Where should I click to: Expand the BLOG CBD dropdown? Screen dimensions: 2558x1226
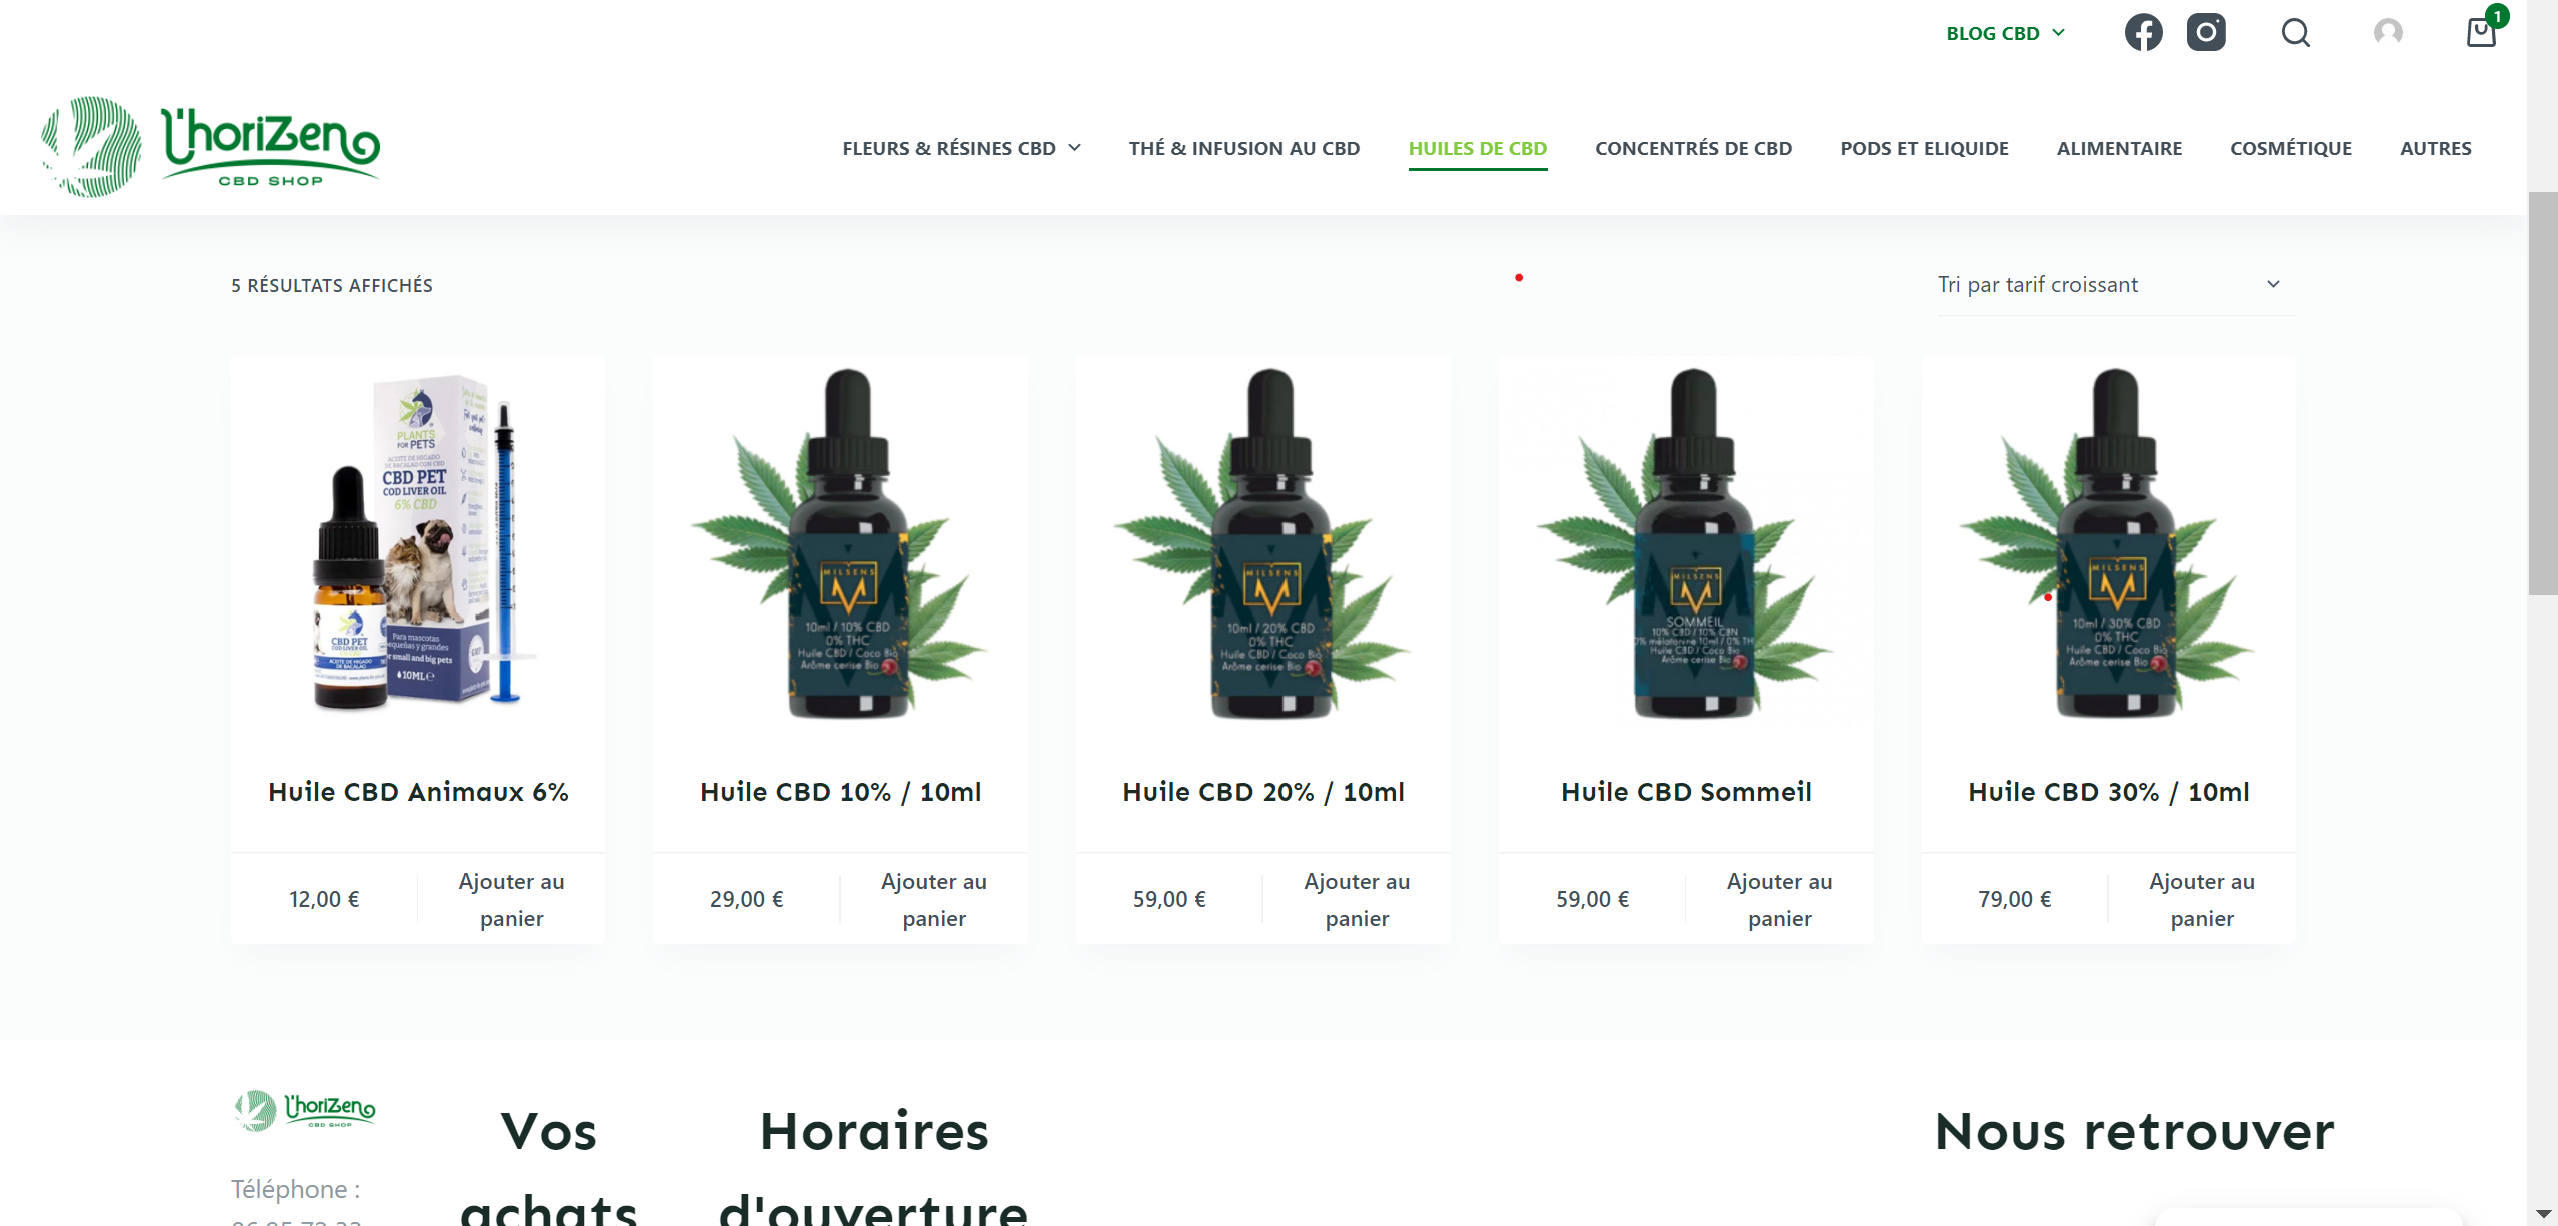point(2005,33)
